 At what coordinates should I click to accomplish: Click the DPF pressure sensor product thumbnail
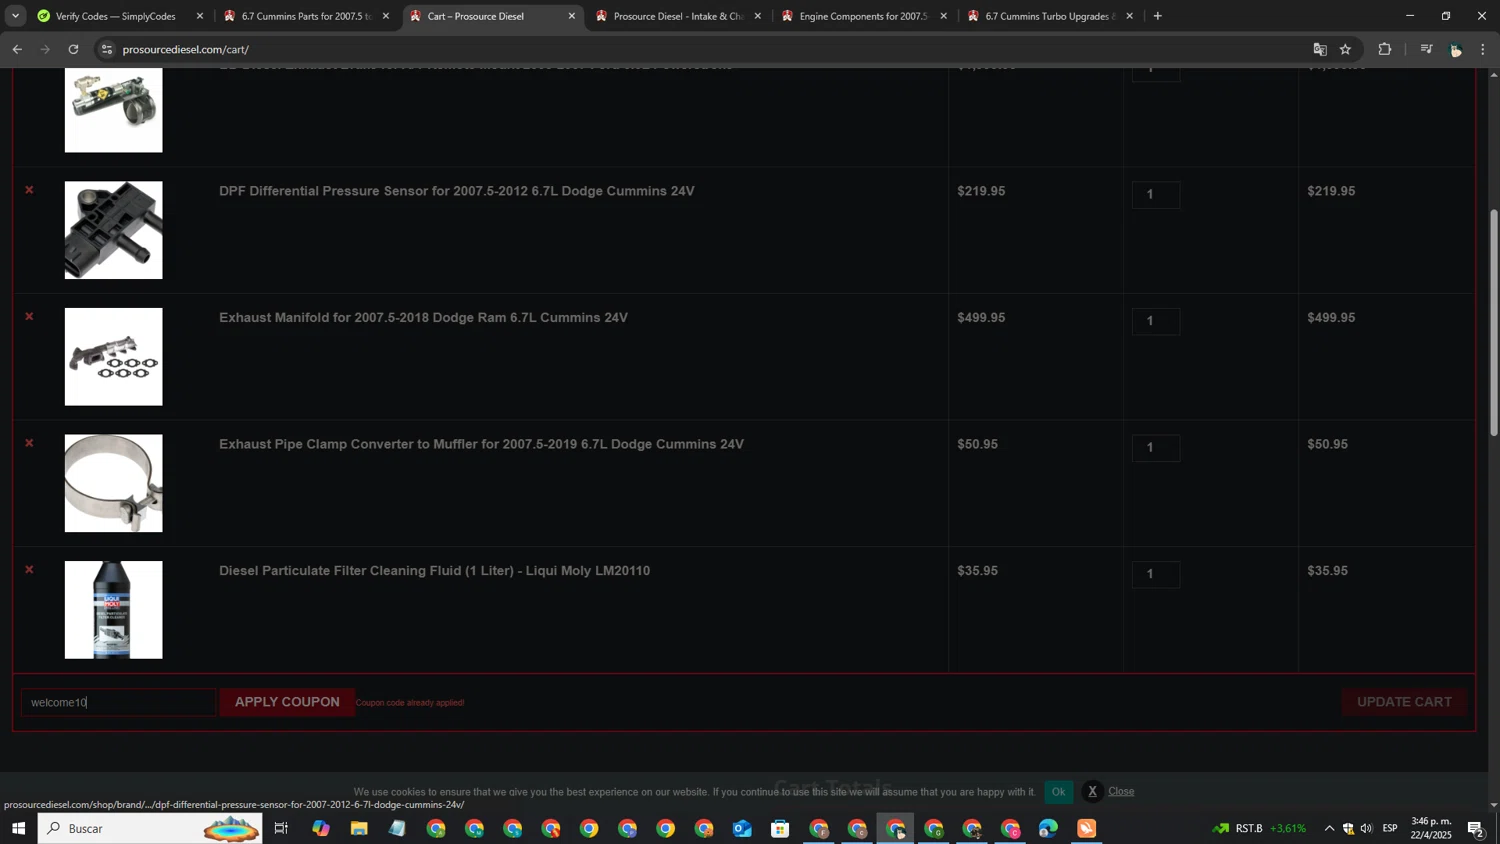pyautogui.click(x=114, y=230)
